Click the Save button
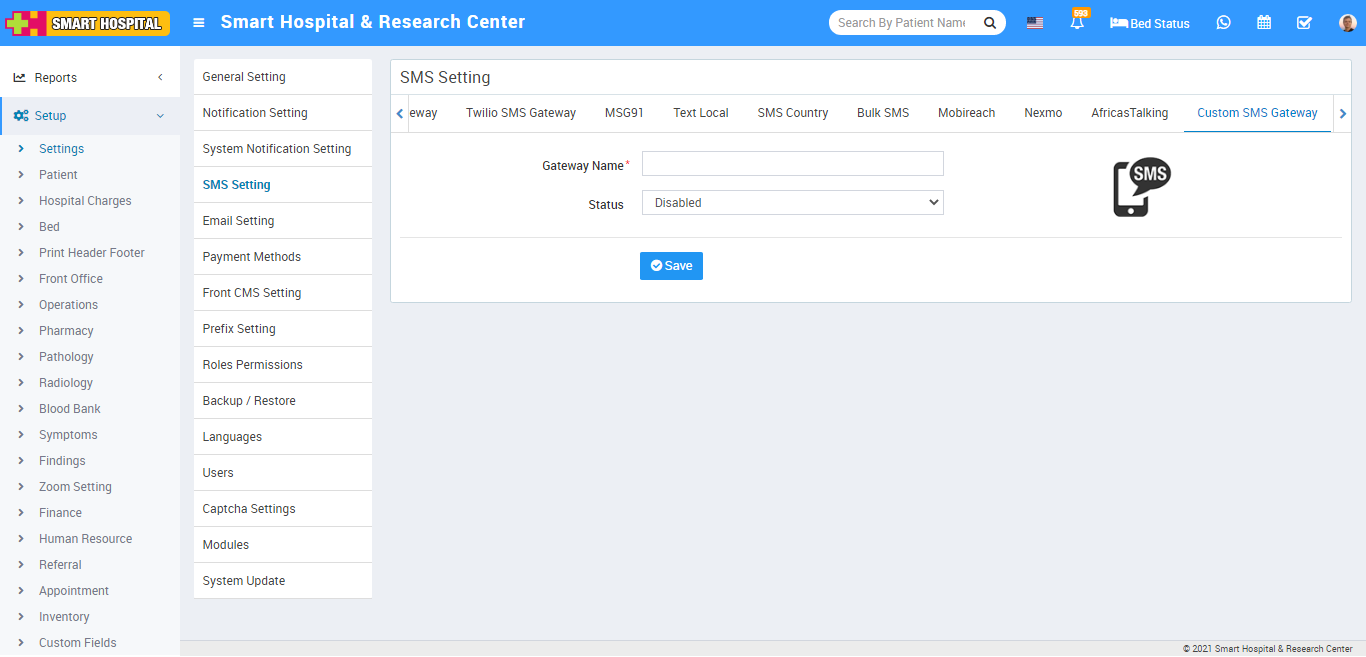The width and height of the screenshot is (1366, 657). (671, 266)
